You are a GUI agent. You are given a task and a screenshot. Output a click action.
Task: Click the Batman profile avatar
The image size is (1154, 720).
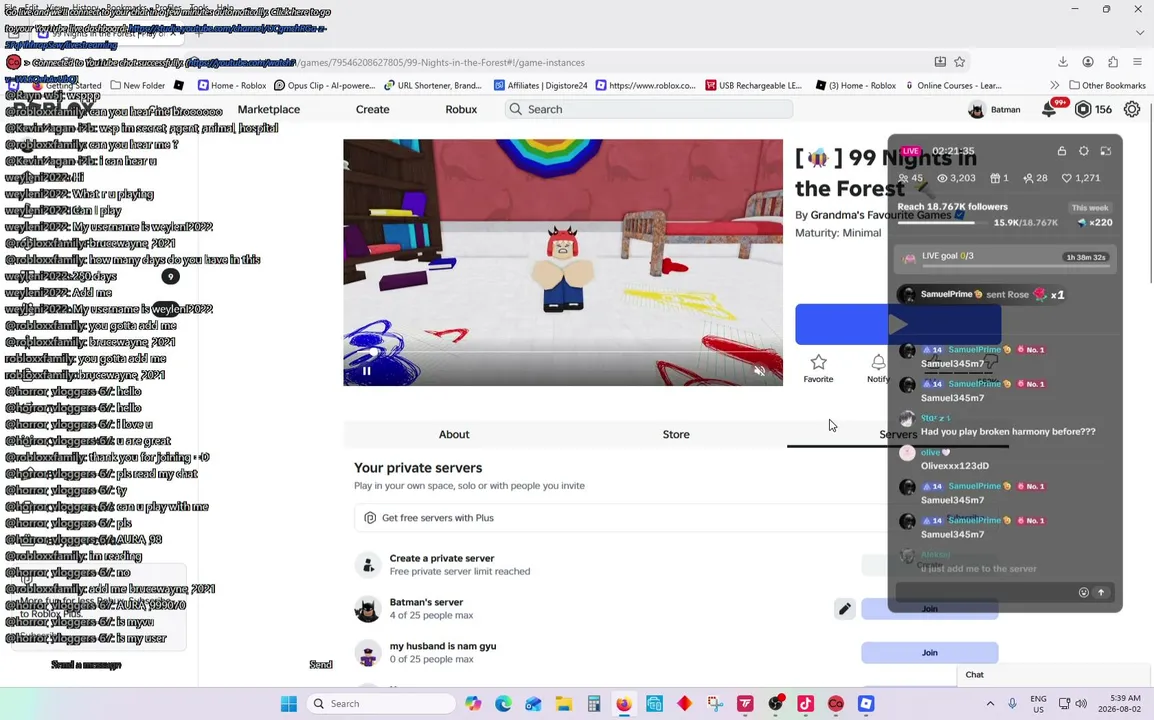tap(977, 110)
